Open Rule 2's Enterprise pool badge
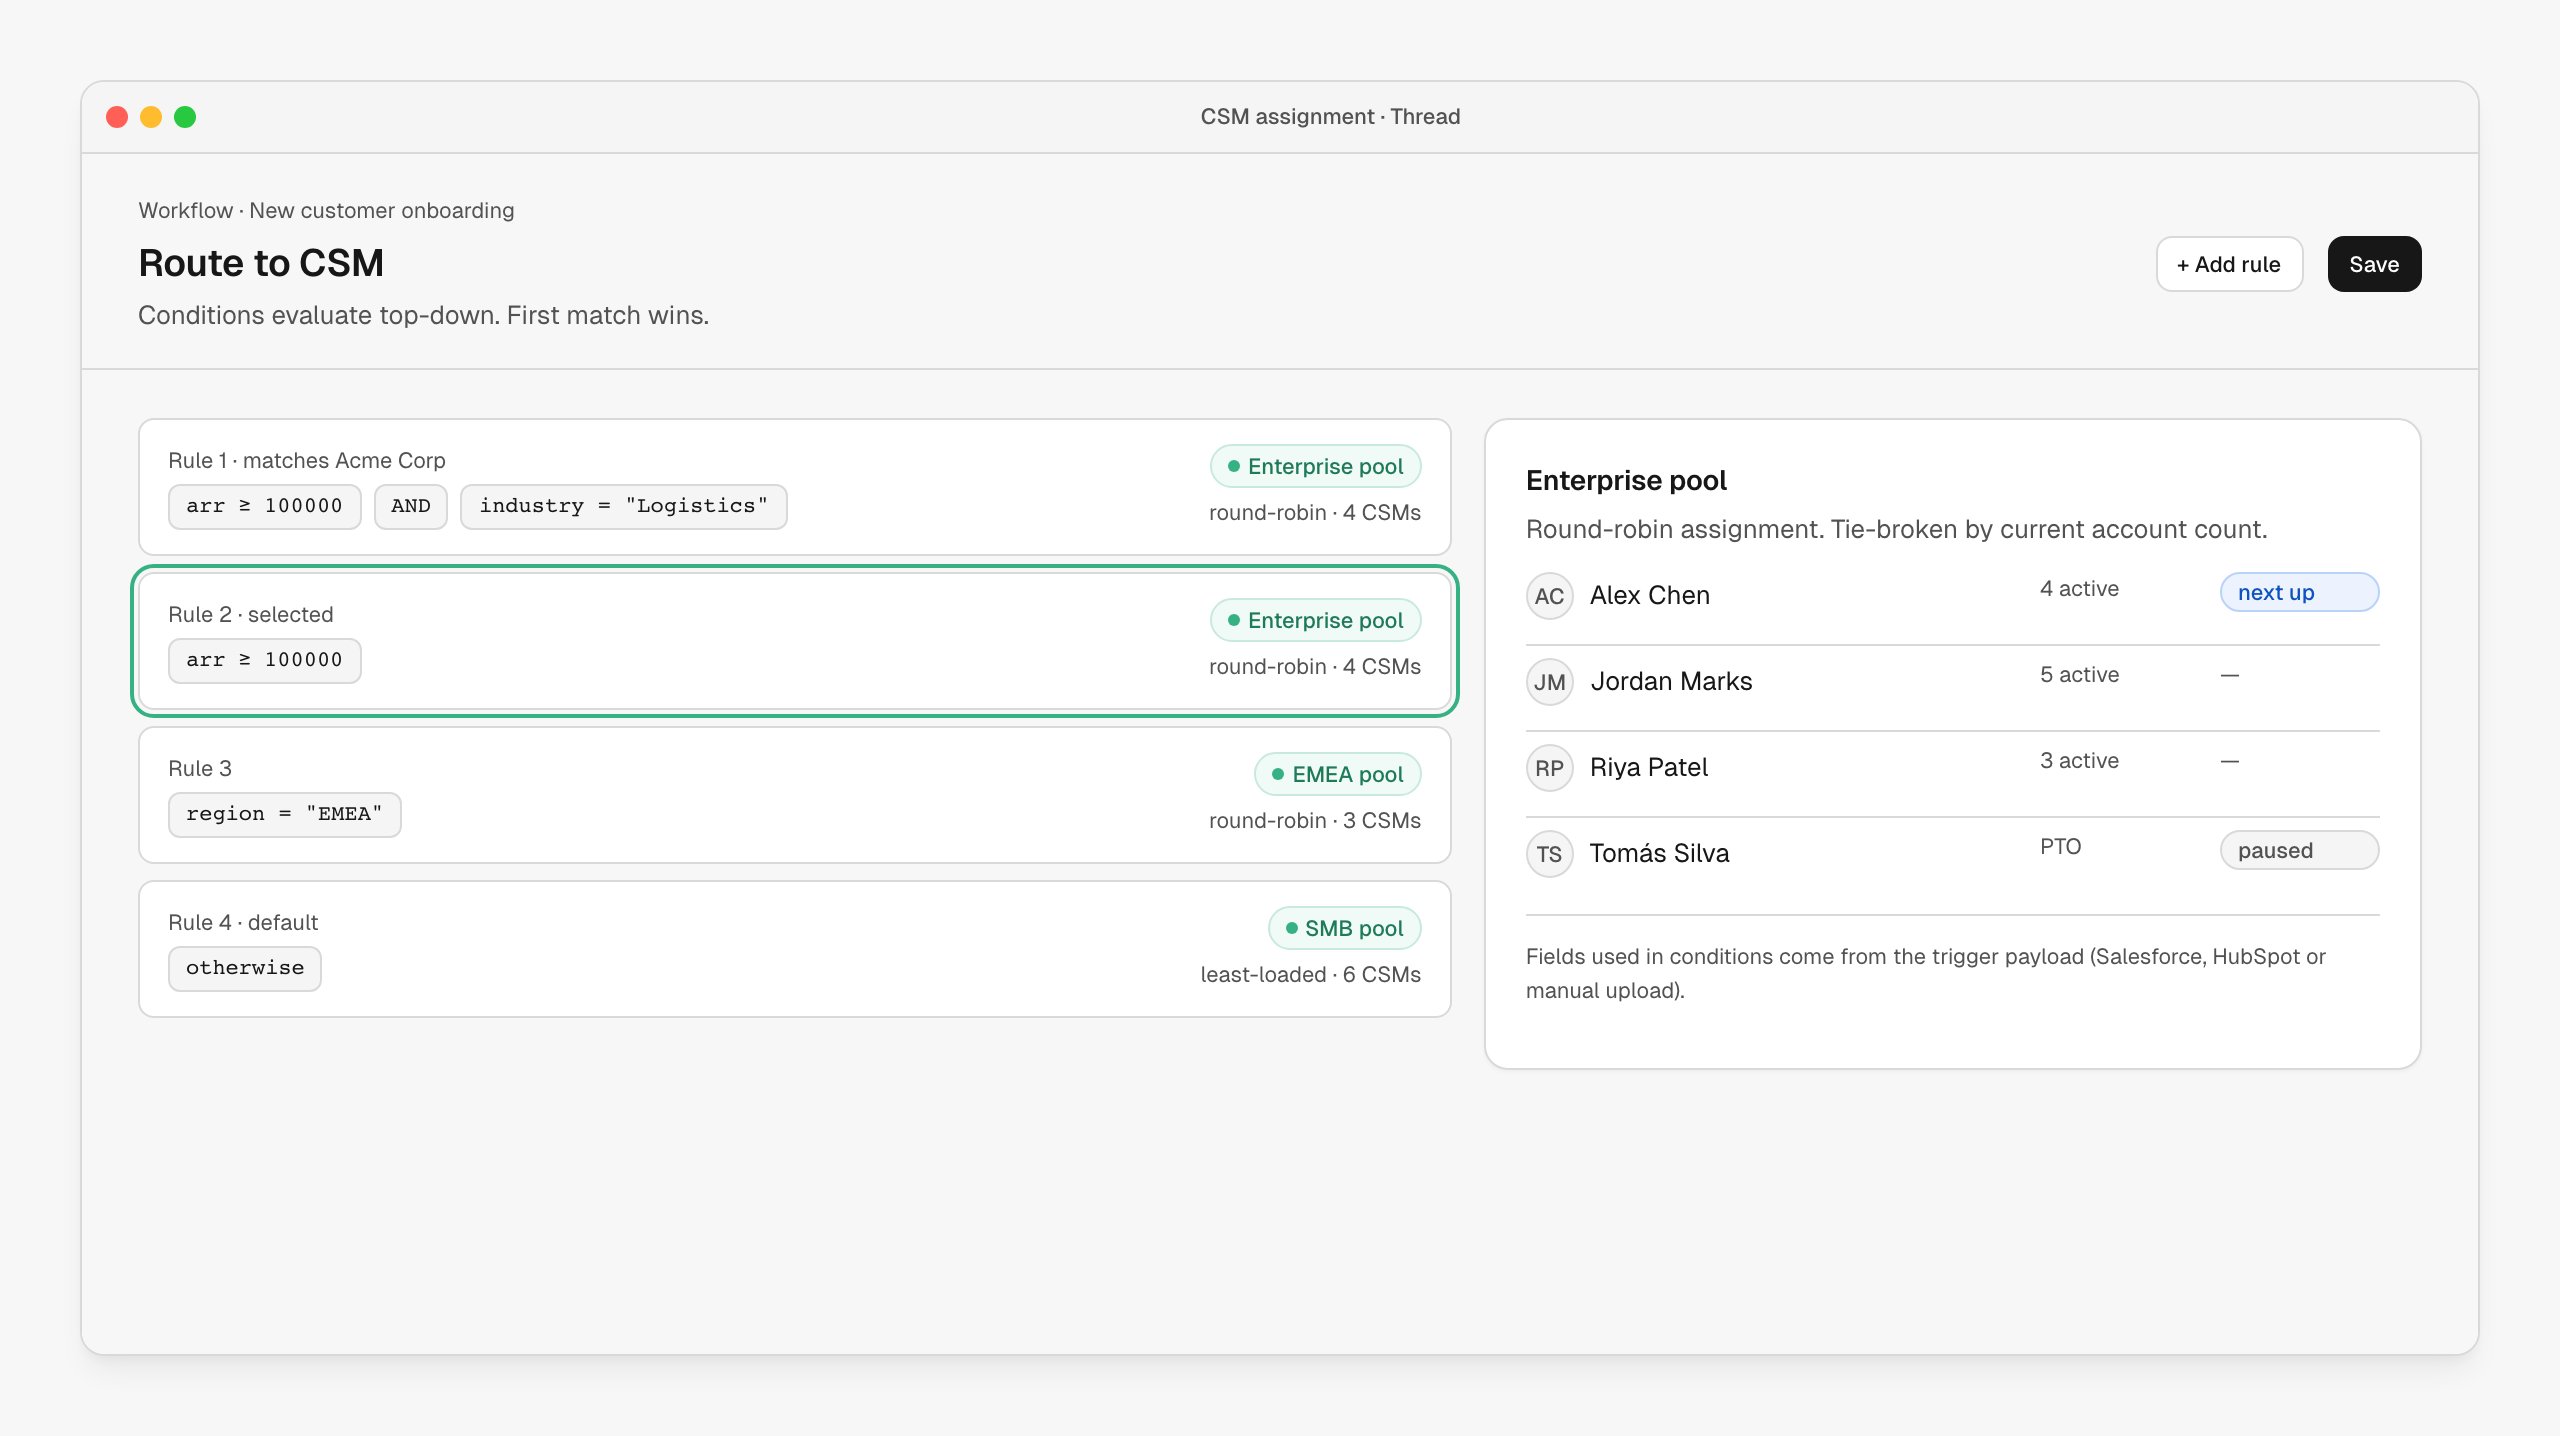The width and height of the screenshot is (2560, 1436). point(1315,620)
